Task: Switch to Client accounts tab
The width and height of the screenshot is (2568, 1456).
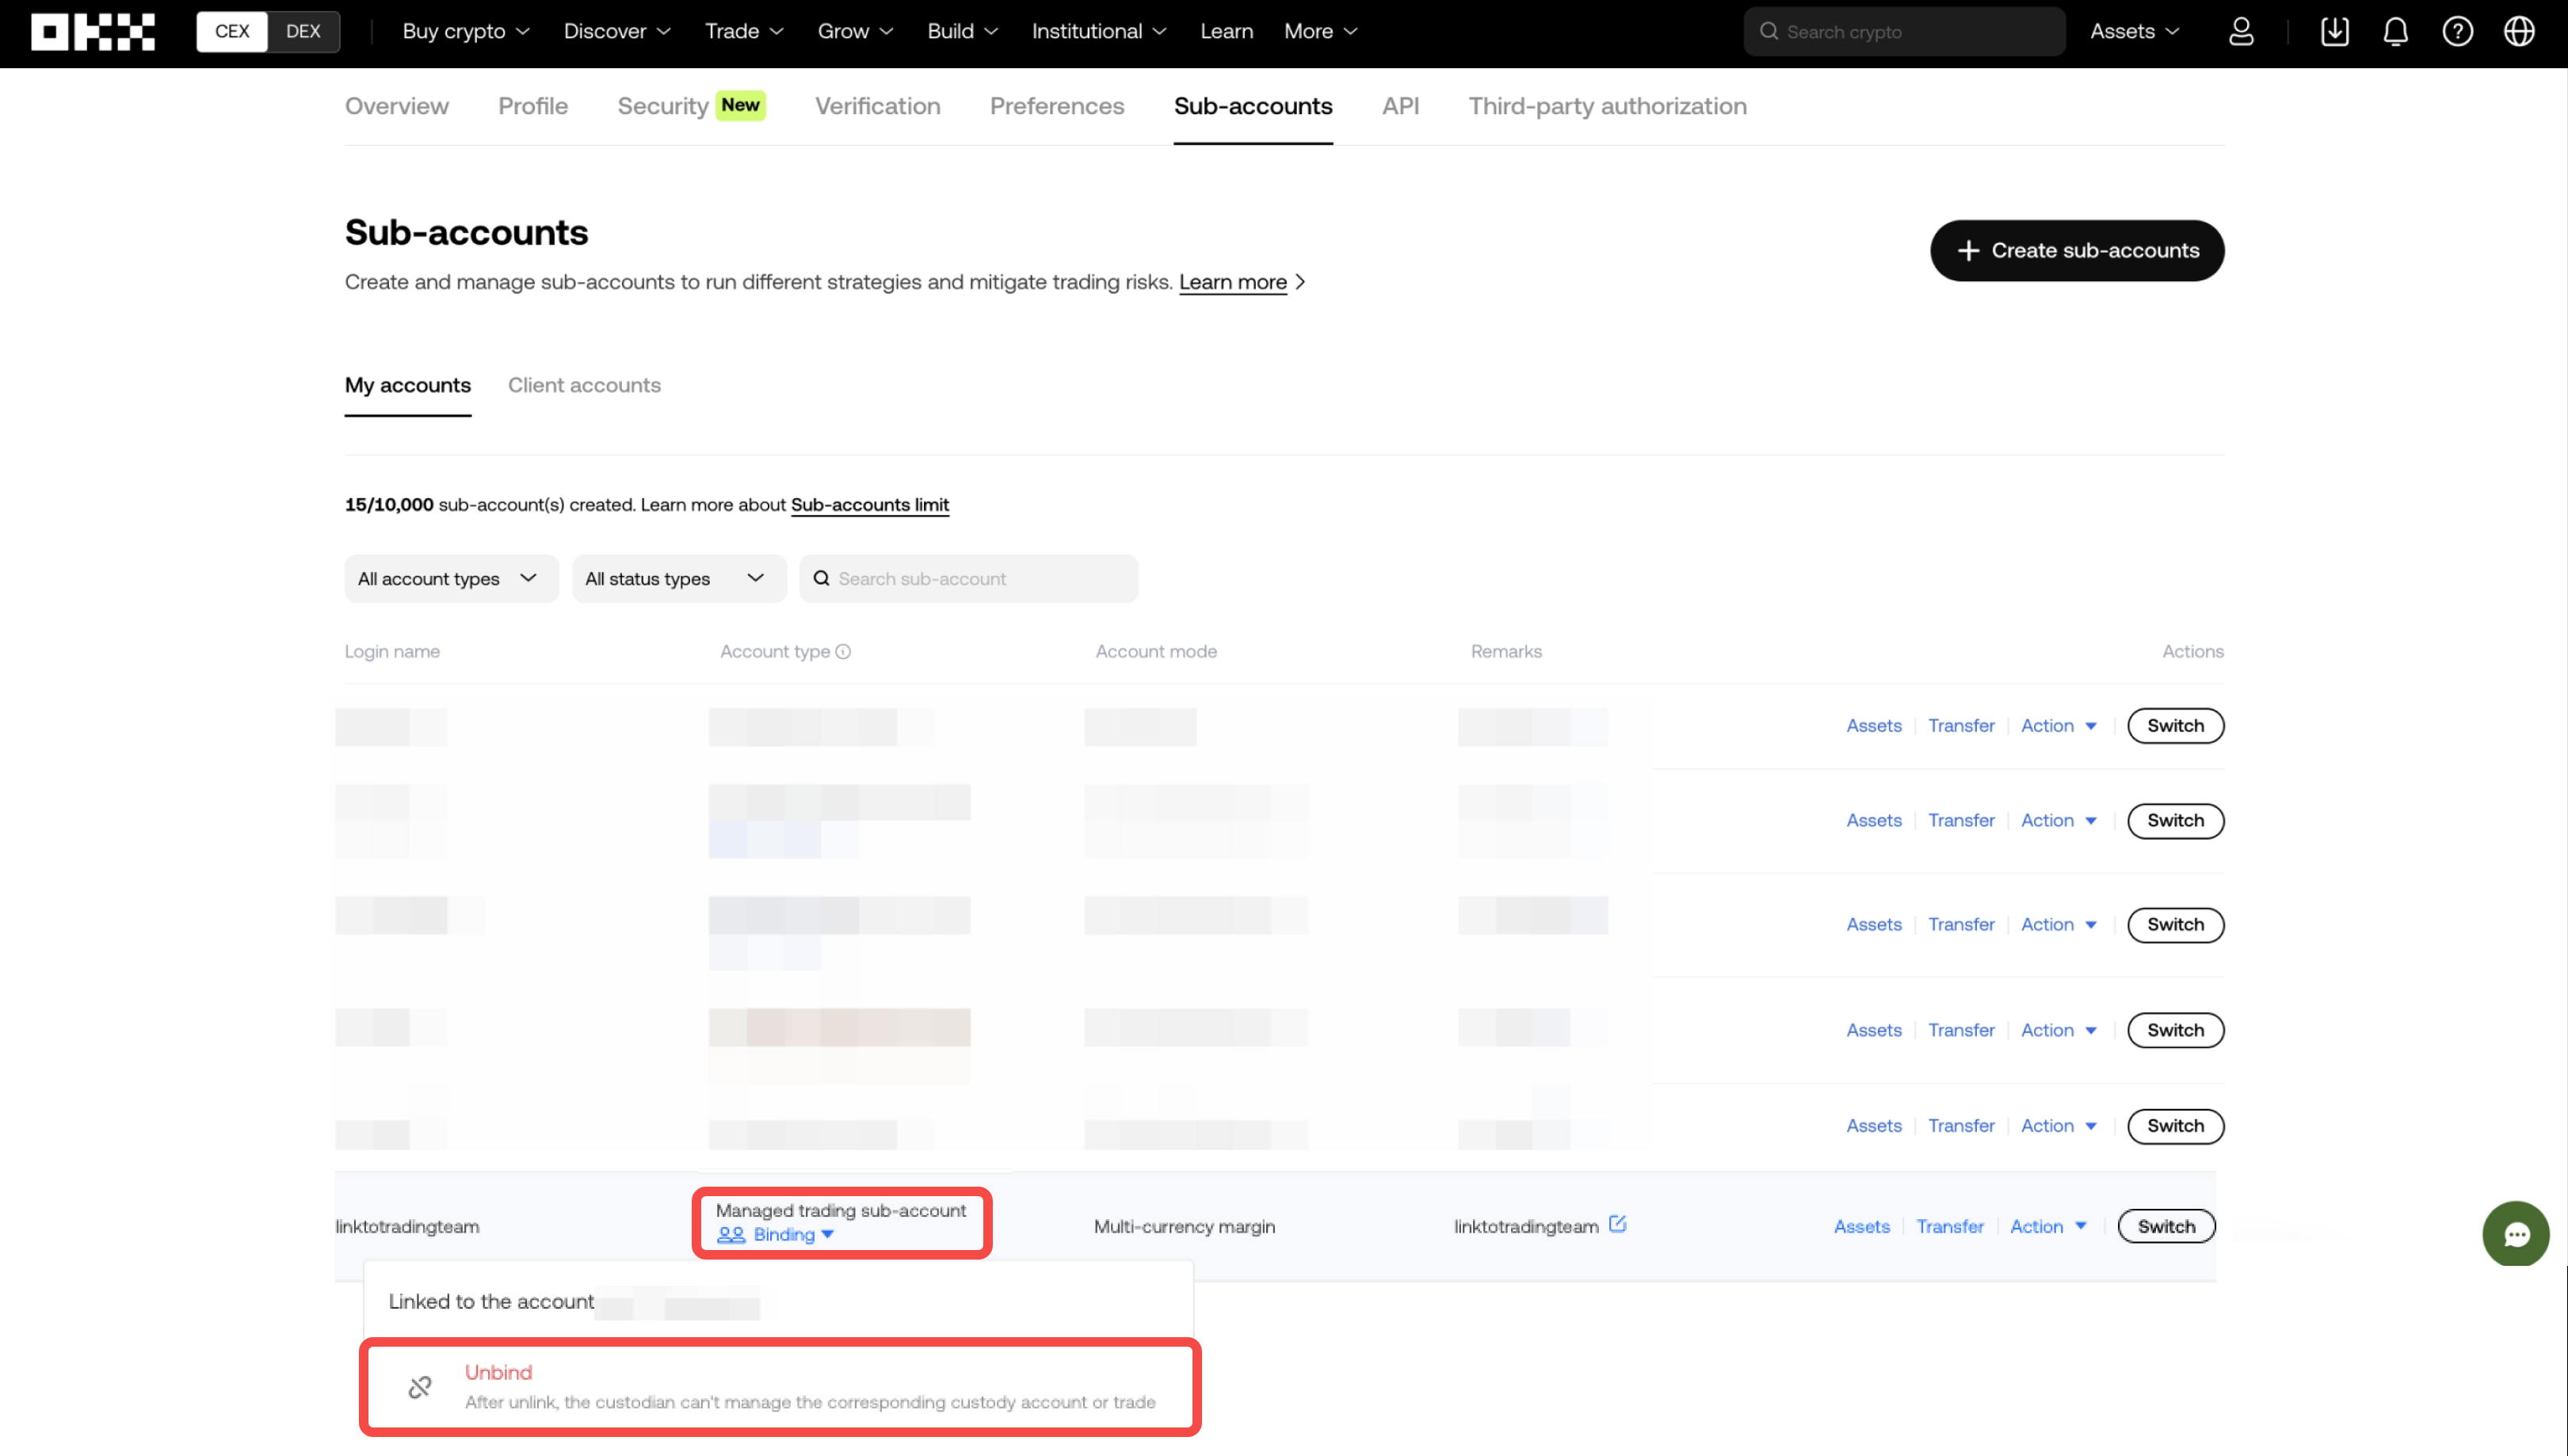Action: click(x=584, y=385)
